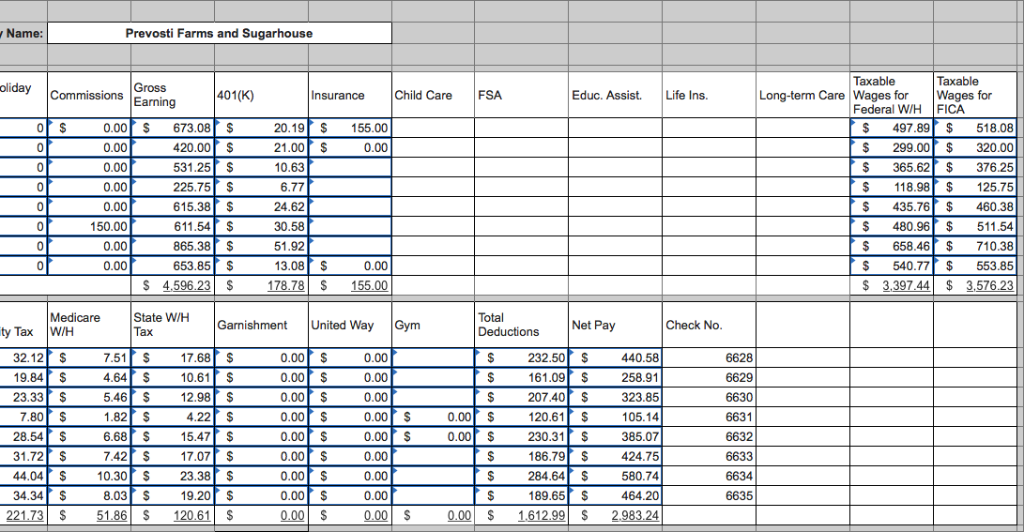This screenshot has width=1024, height=532.
Task: Click net pay value 440.58
Action: [615, 358]
